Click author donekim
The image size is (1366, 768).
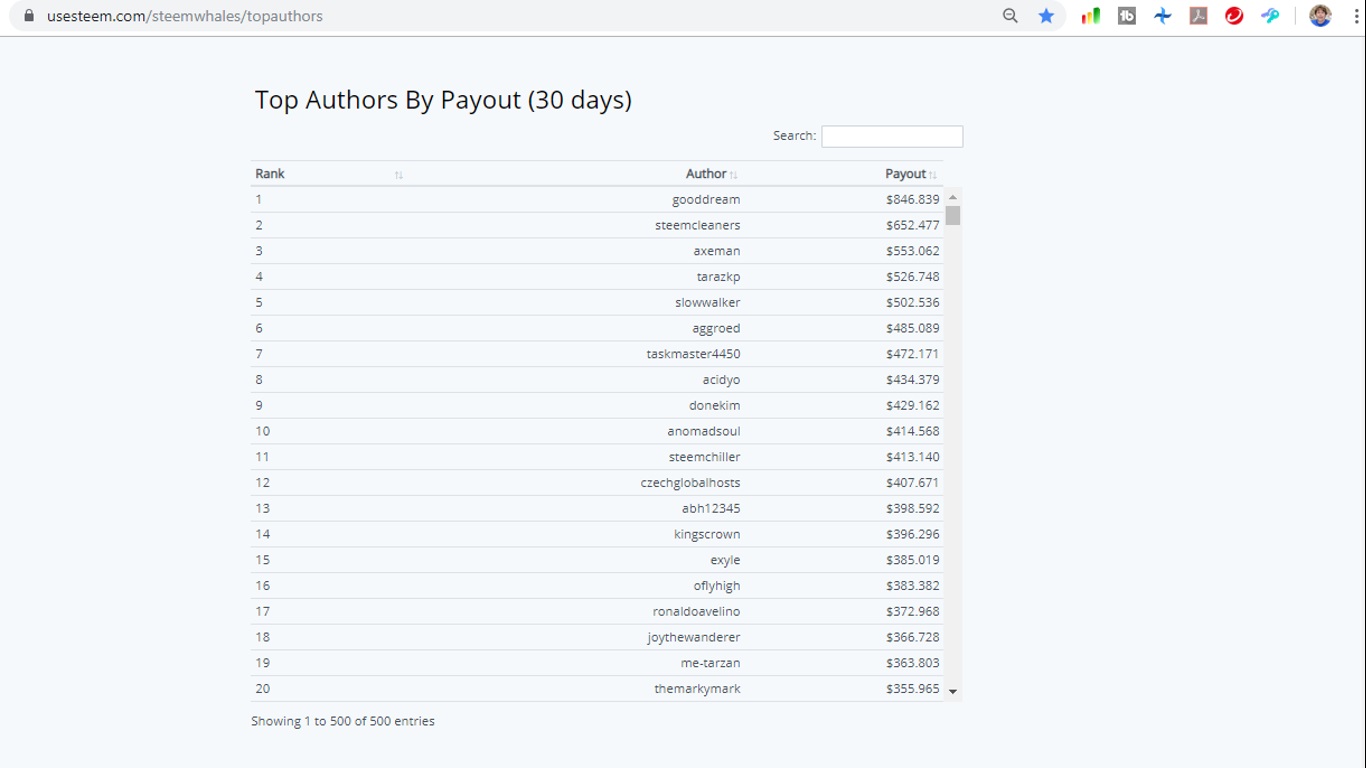(715, 405)
